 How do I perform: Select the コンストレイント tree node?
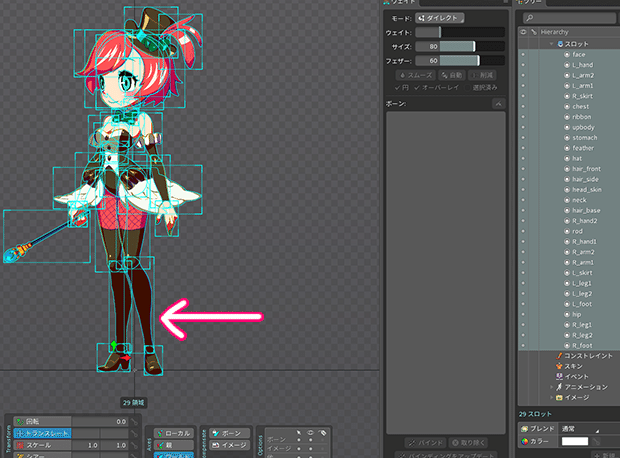click(584, 356)
